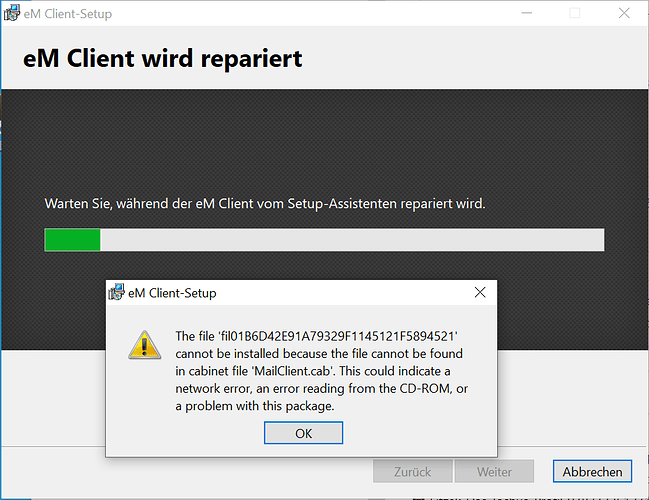Minimize the main setup window

526,13
